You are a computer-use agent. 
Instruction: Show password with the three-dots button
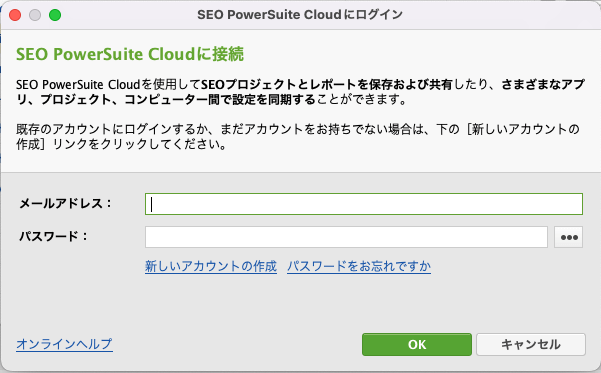pos(568,237)
